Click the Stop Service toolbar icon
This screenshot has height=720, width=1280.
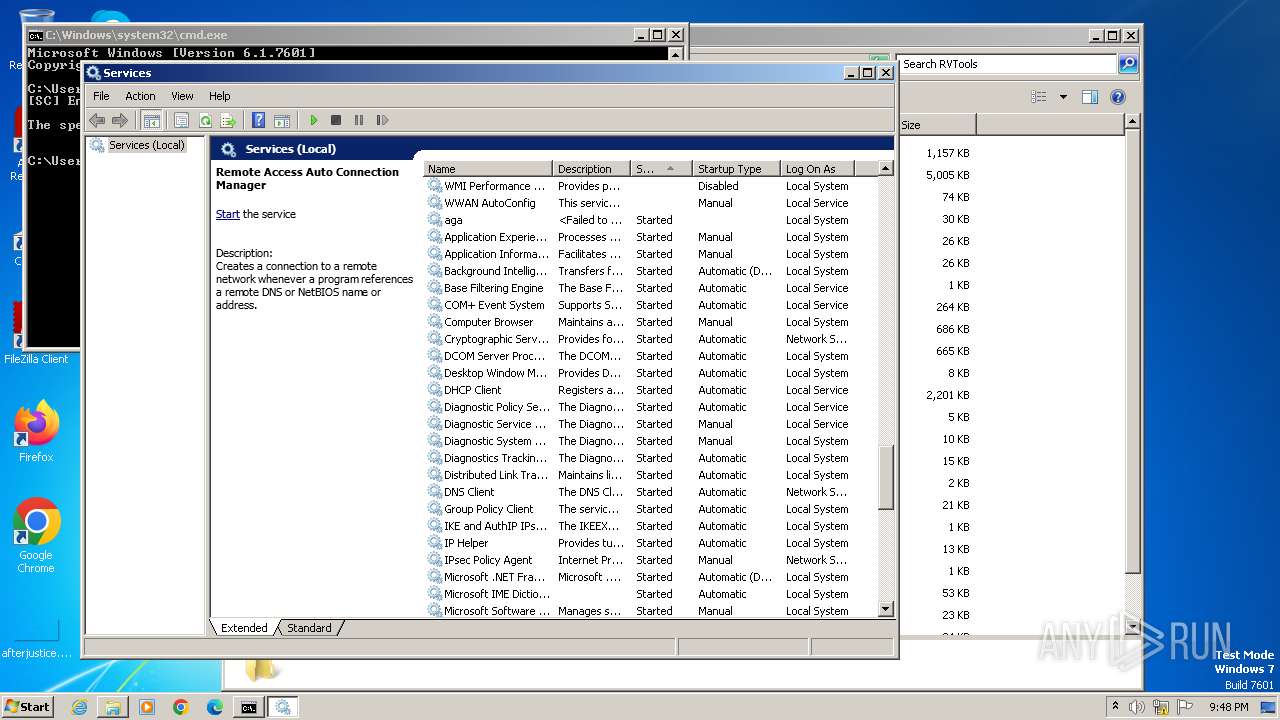[x=336, y=120]
